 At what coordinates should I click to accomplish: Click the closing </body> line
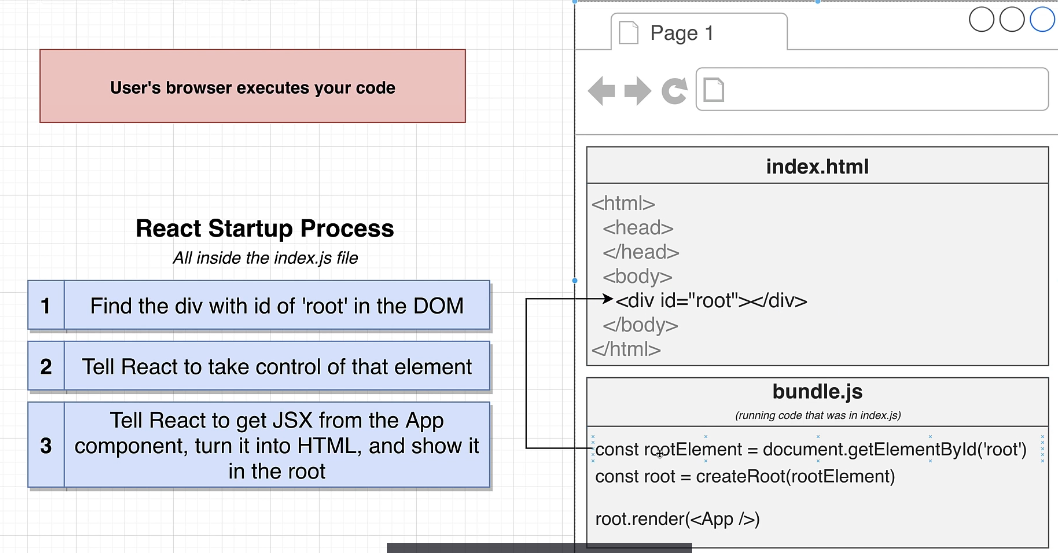tap(640, 325)
